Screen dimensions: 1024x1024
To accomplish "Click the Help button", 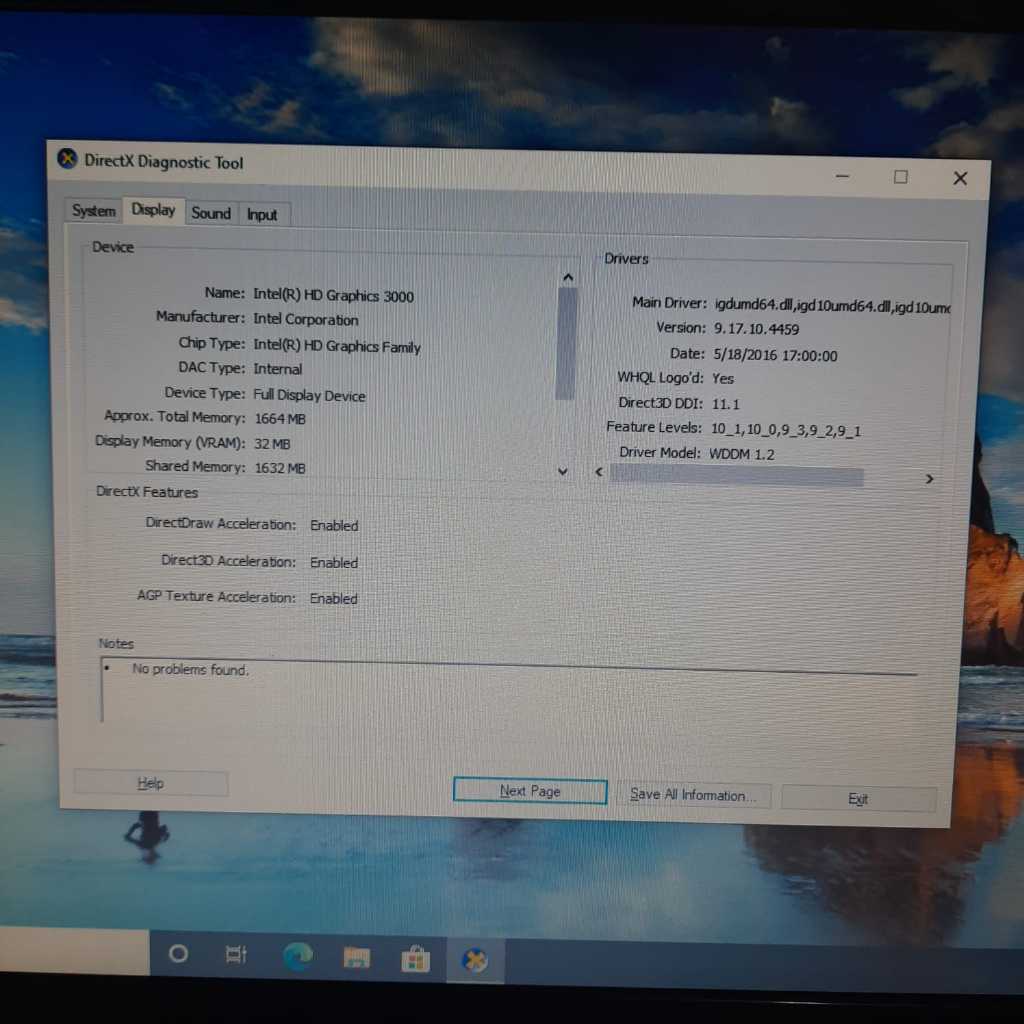I will click(x=151, y=783).
